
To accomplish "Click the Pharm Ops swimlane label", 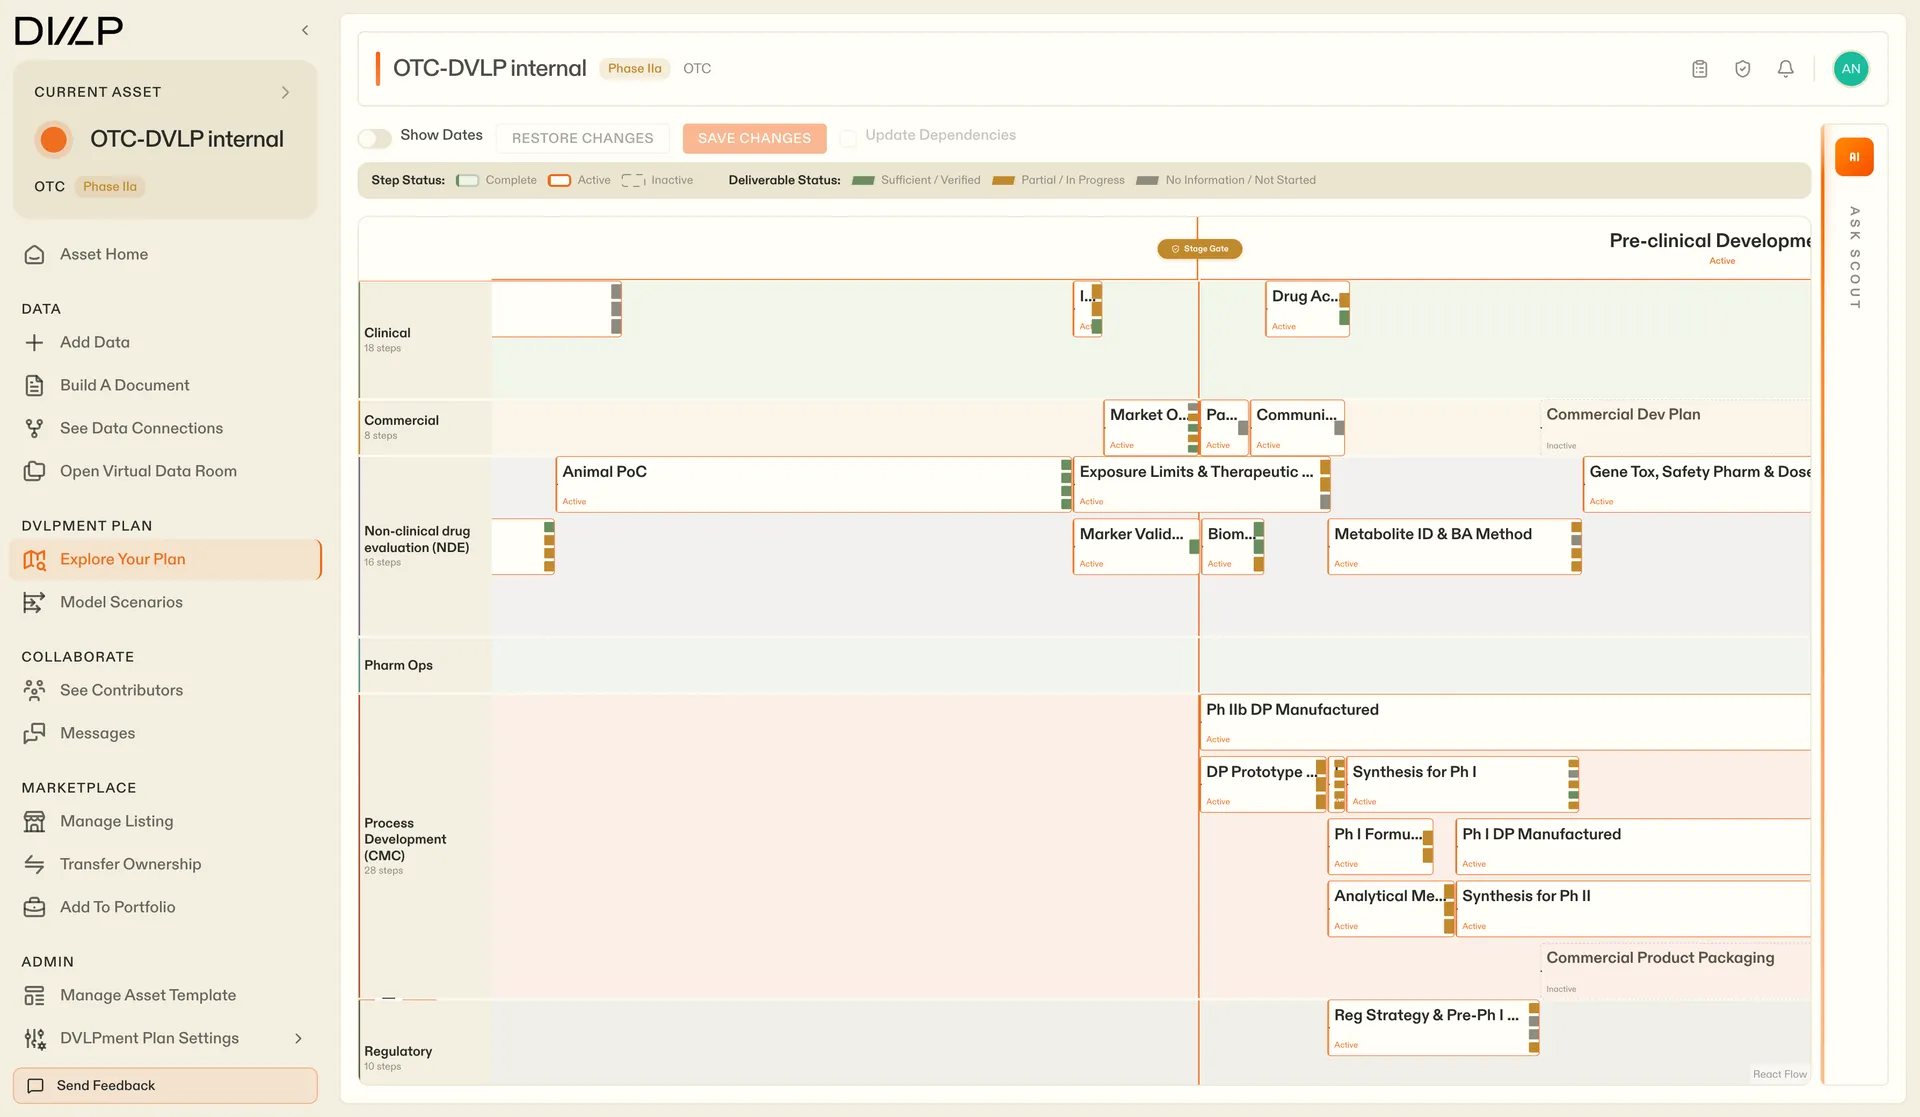I will [x=398, y=666].
